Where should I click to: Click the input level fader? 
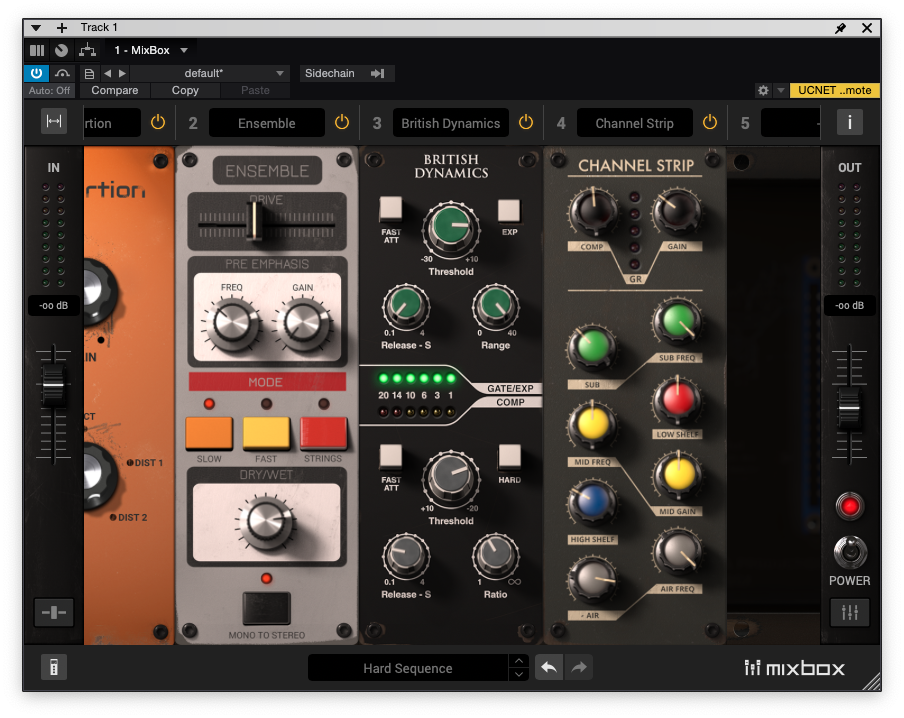click(x=53, y=385)
